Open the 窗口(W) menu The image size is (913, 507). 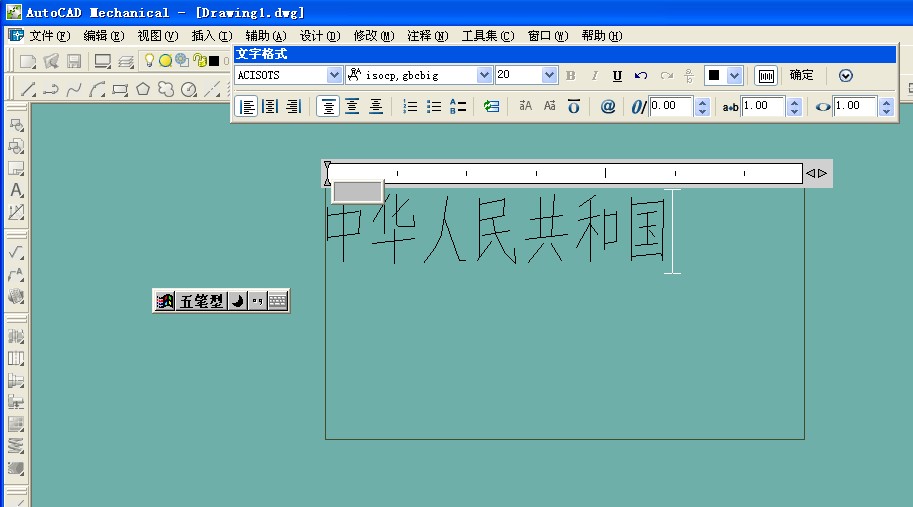click(x=548, y=36)
